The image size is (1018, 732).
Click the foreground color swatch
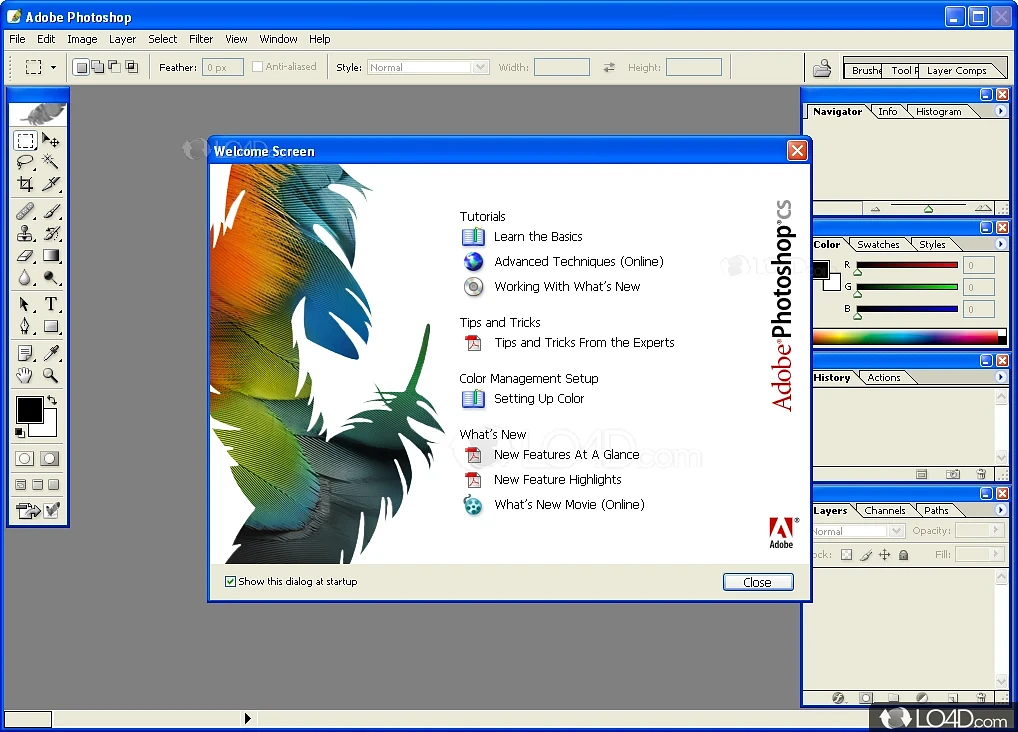(30, 410)
